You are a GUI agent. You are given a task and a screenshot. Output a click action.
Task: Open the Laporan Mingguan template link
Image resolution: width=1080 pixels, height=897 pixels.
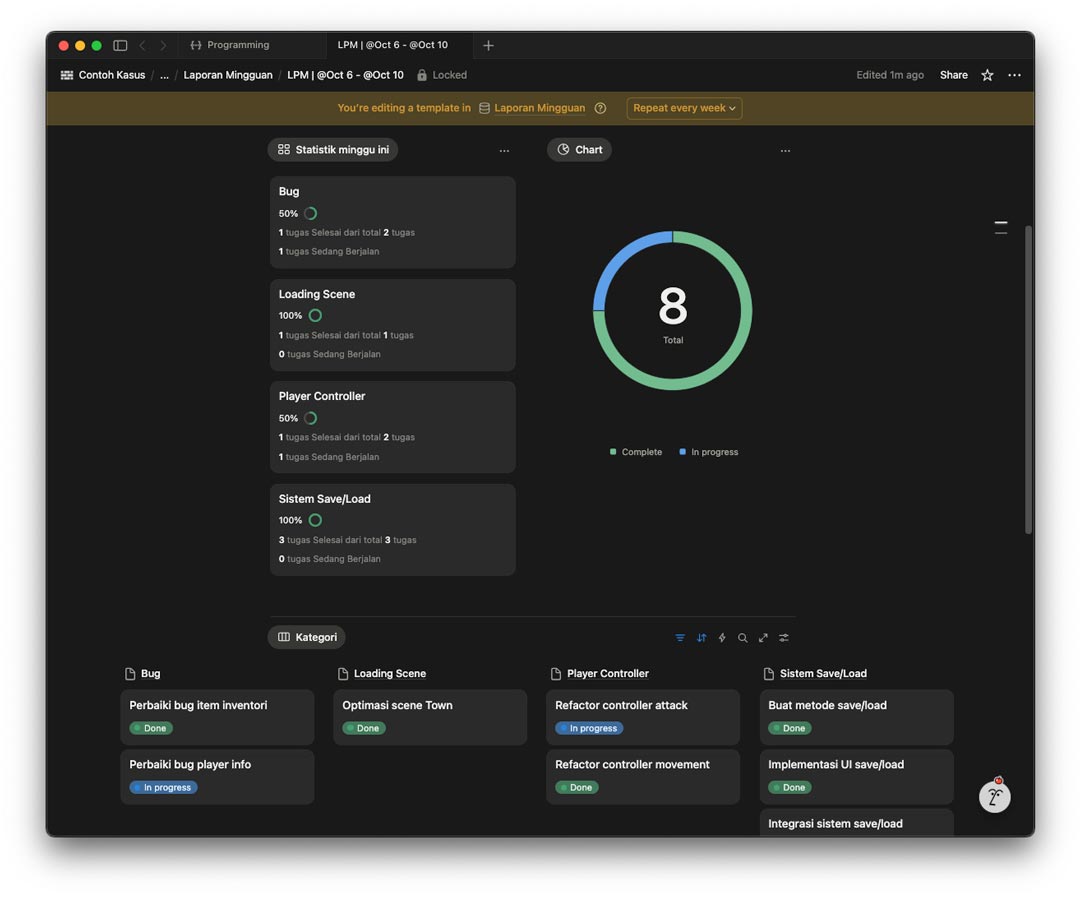(x=539, y=108)
